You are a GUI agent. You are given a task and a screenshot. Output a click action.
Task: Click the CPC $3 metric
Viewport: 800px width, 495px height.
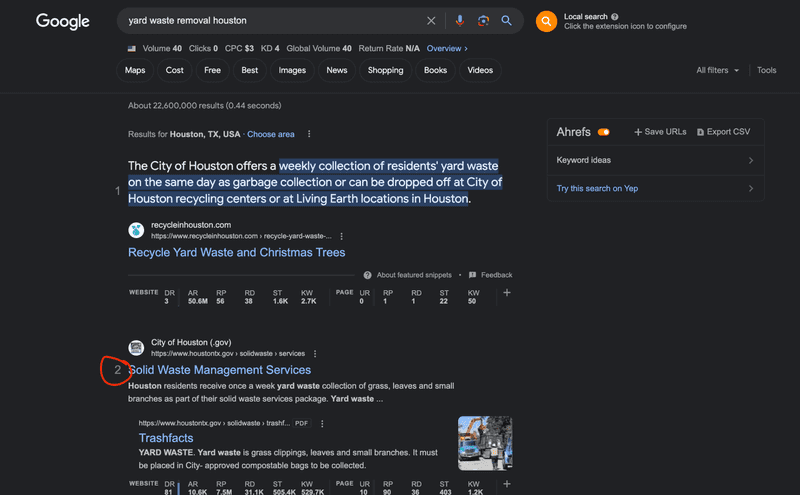(239, 48)
